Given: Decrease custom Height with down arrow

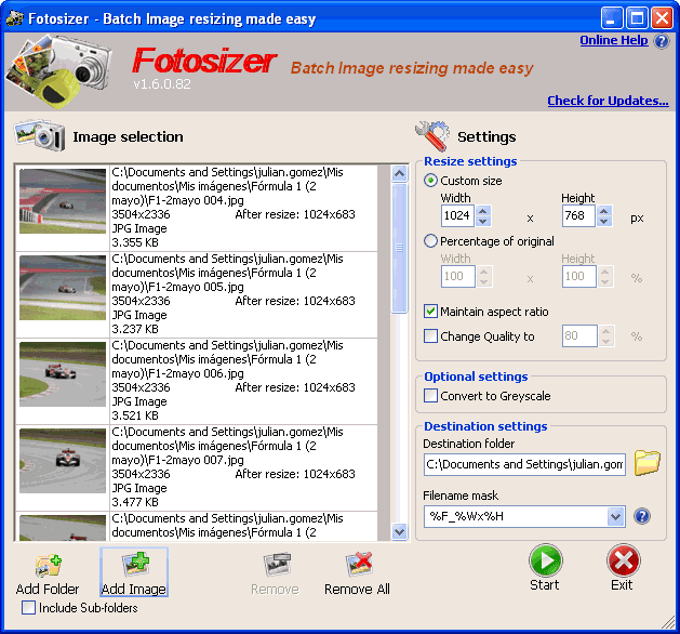Looking at the screenshot, I should [604, 221].
